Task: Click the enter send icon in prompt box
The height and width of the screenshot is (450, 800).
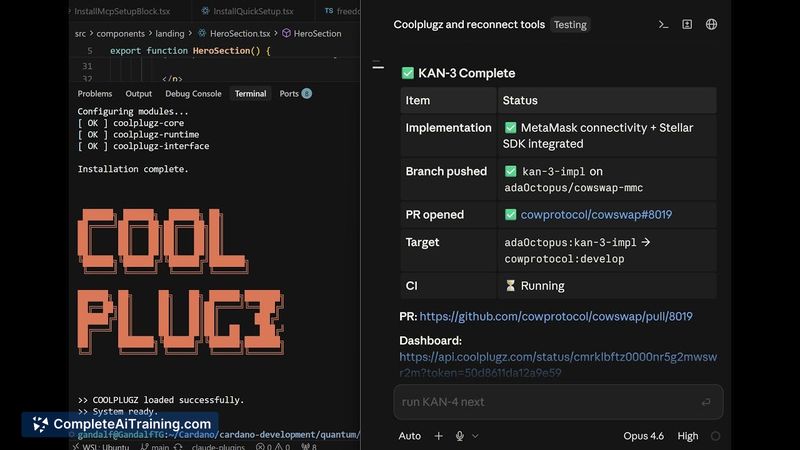Action: [706, 402]
